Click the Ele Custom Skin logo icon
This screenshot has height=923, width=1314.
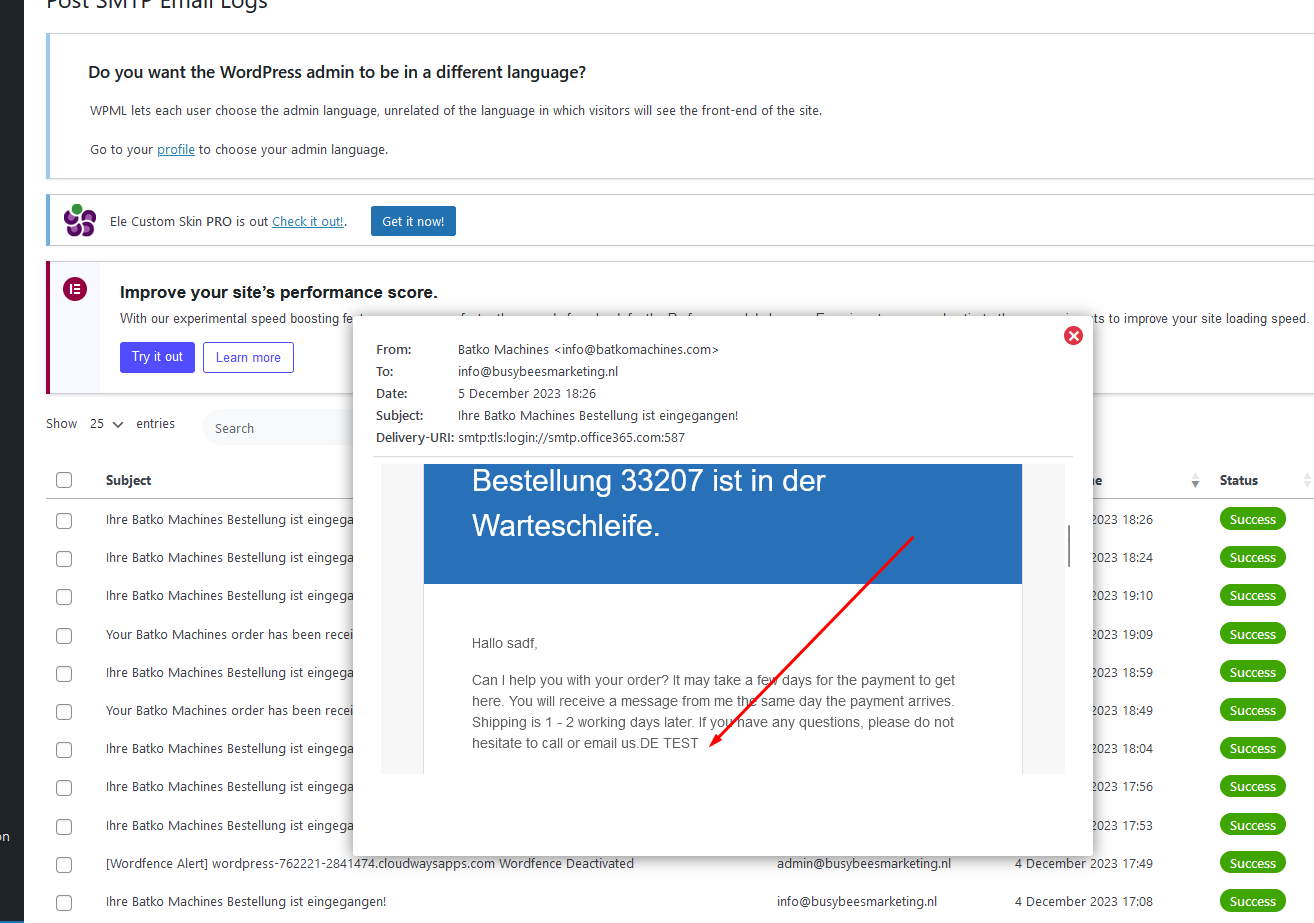[79, 220]
